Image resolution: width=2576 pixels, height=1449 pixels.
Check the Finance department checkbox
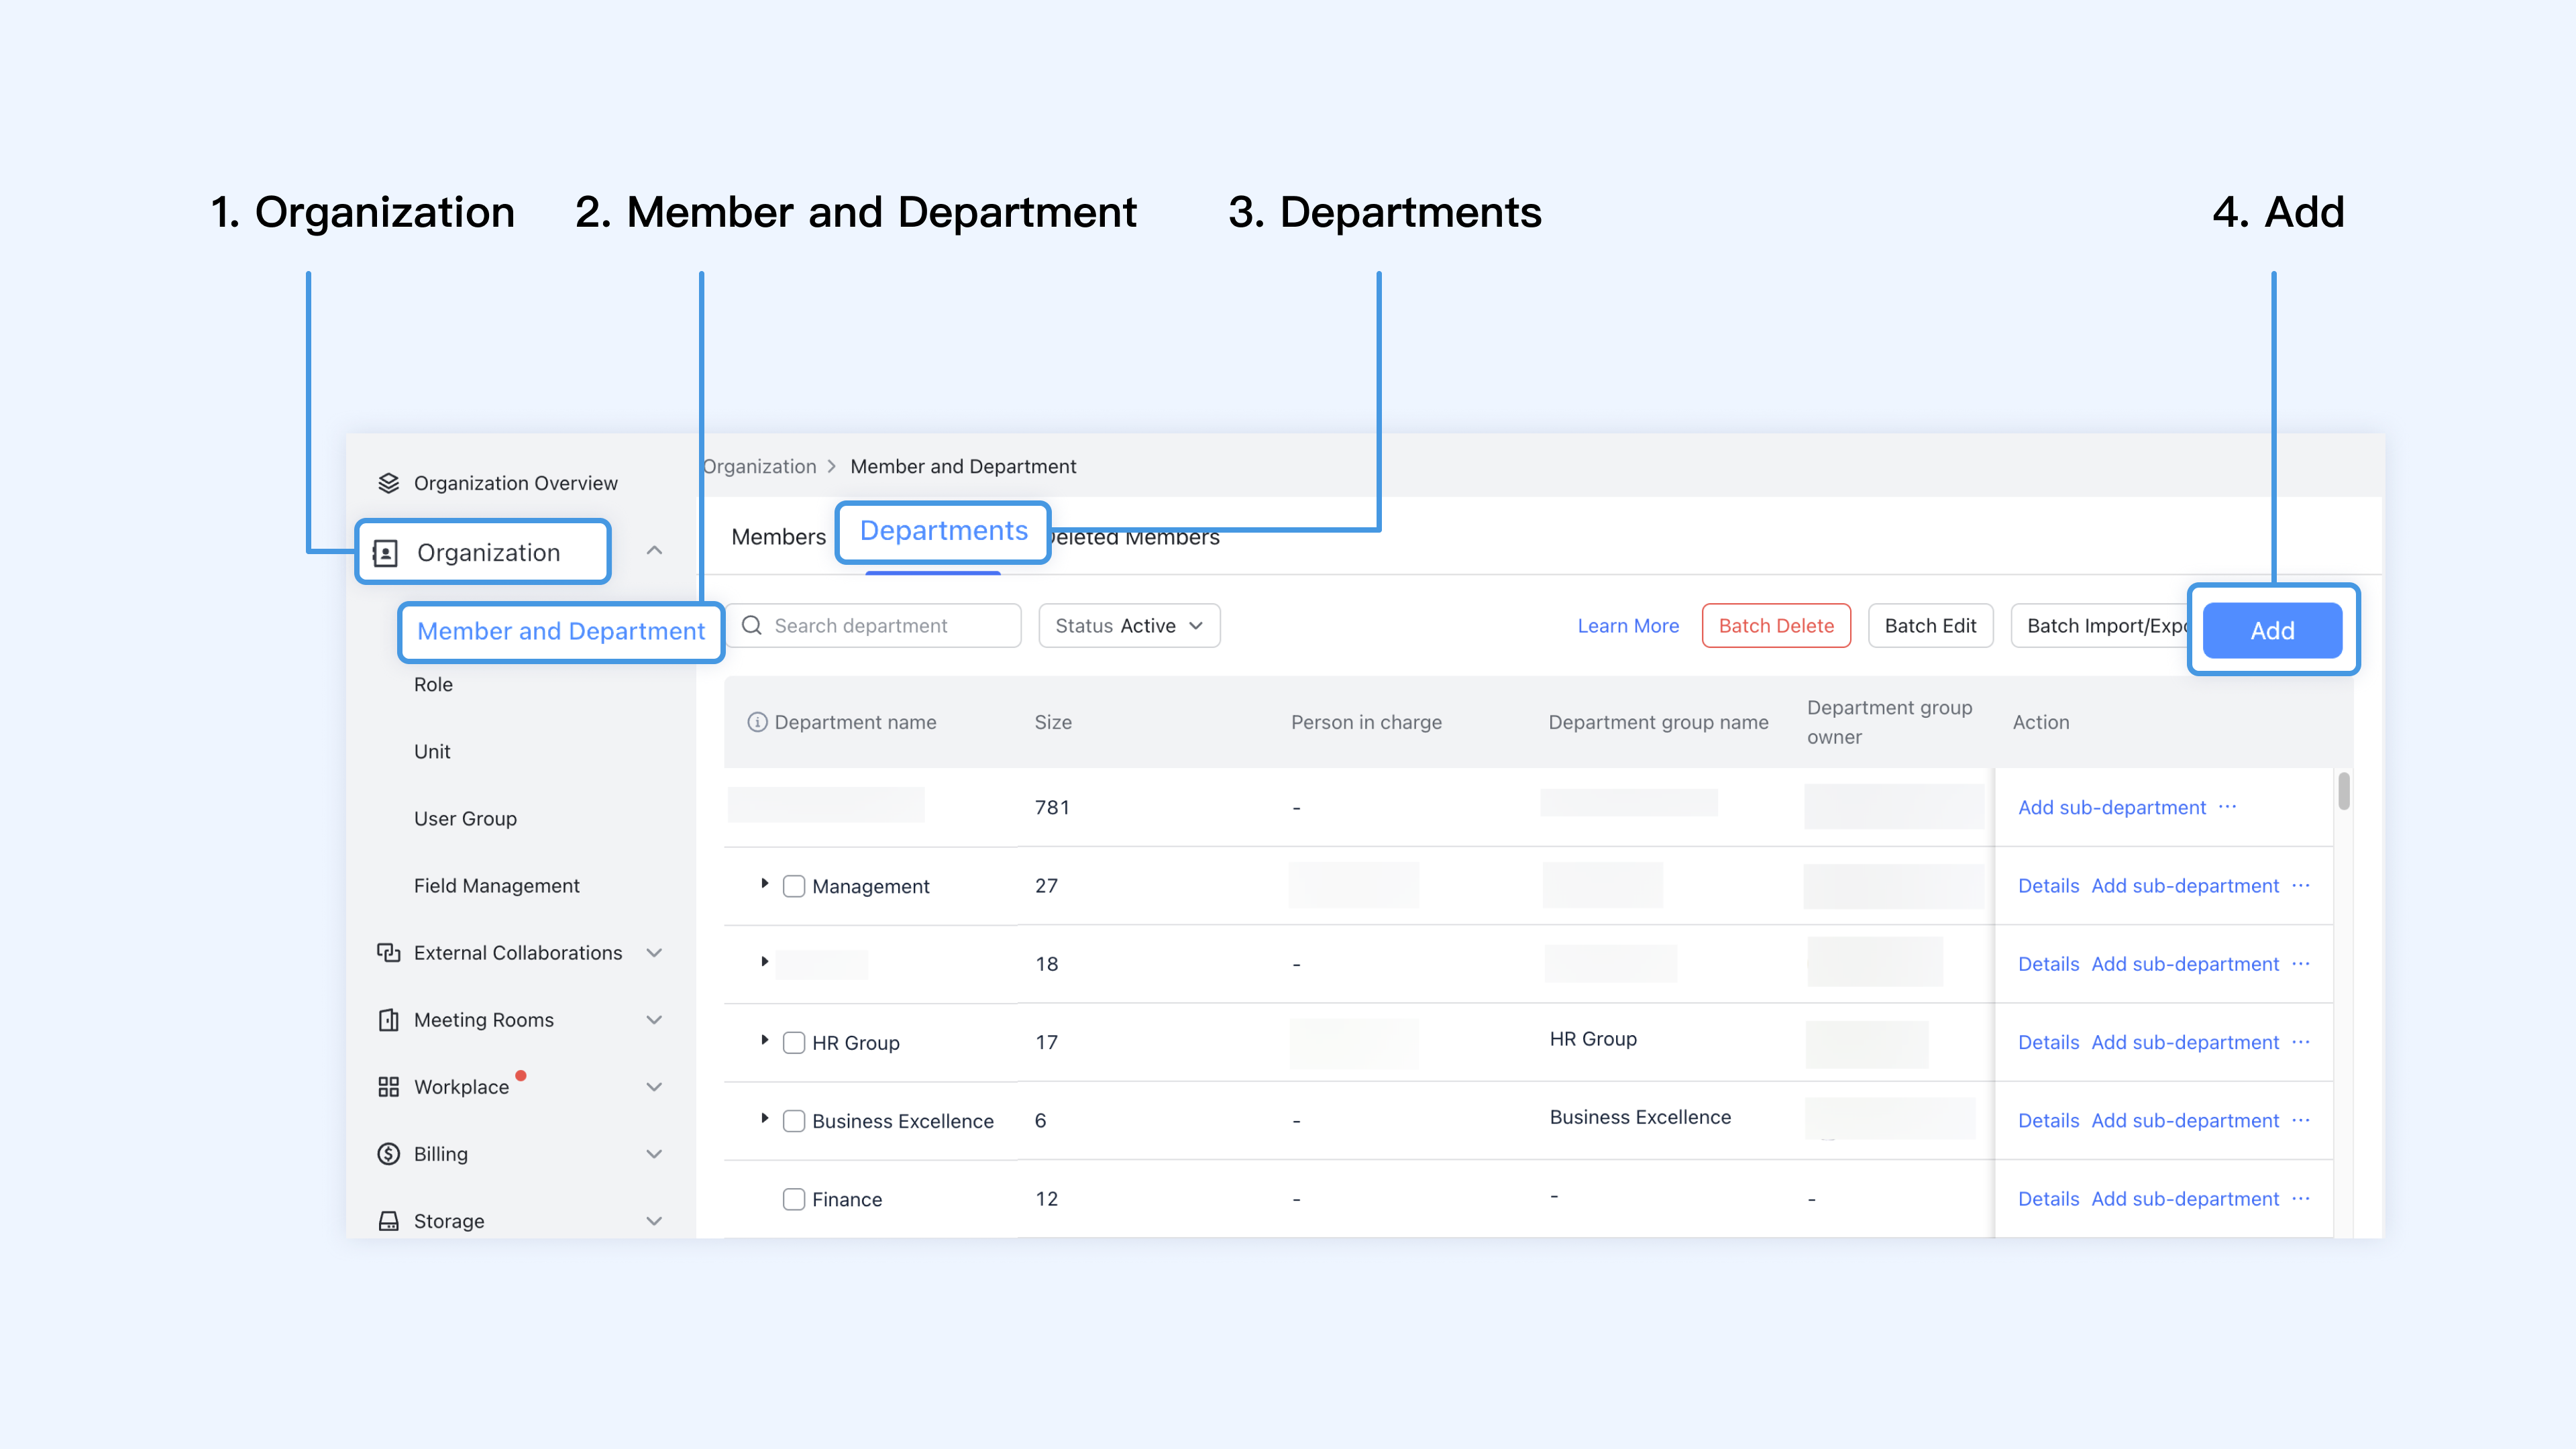tap(794, 1199)
